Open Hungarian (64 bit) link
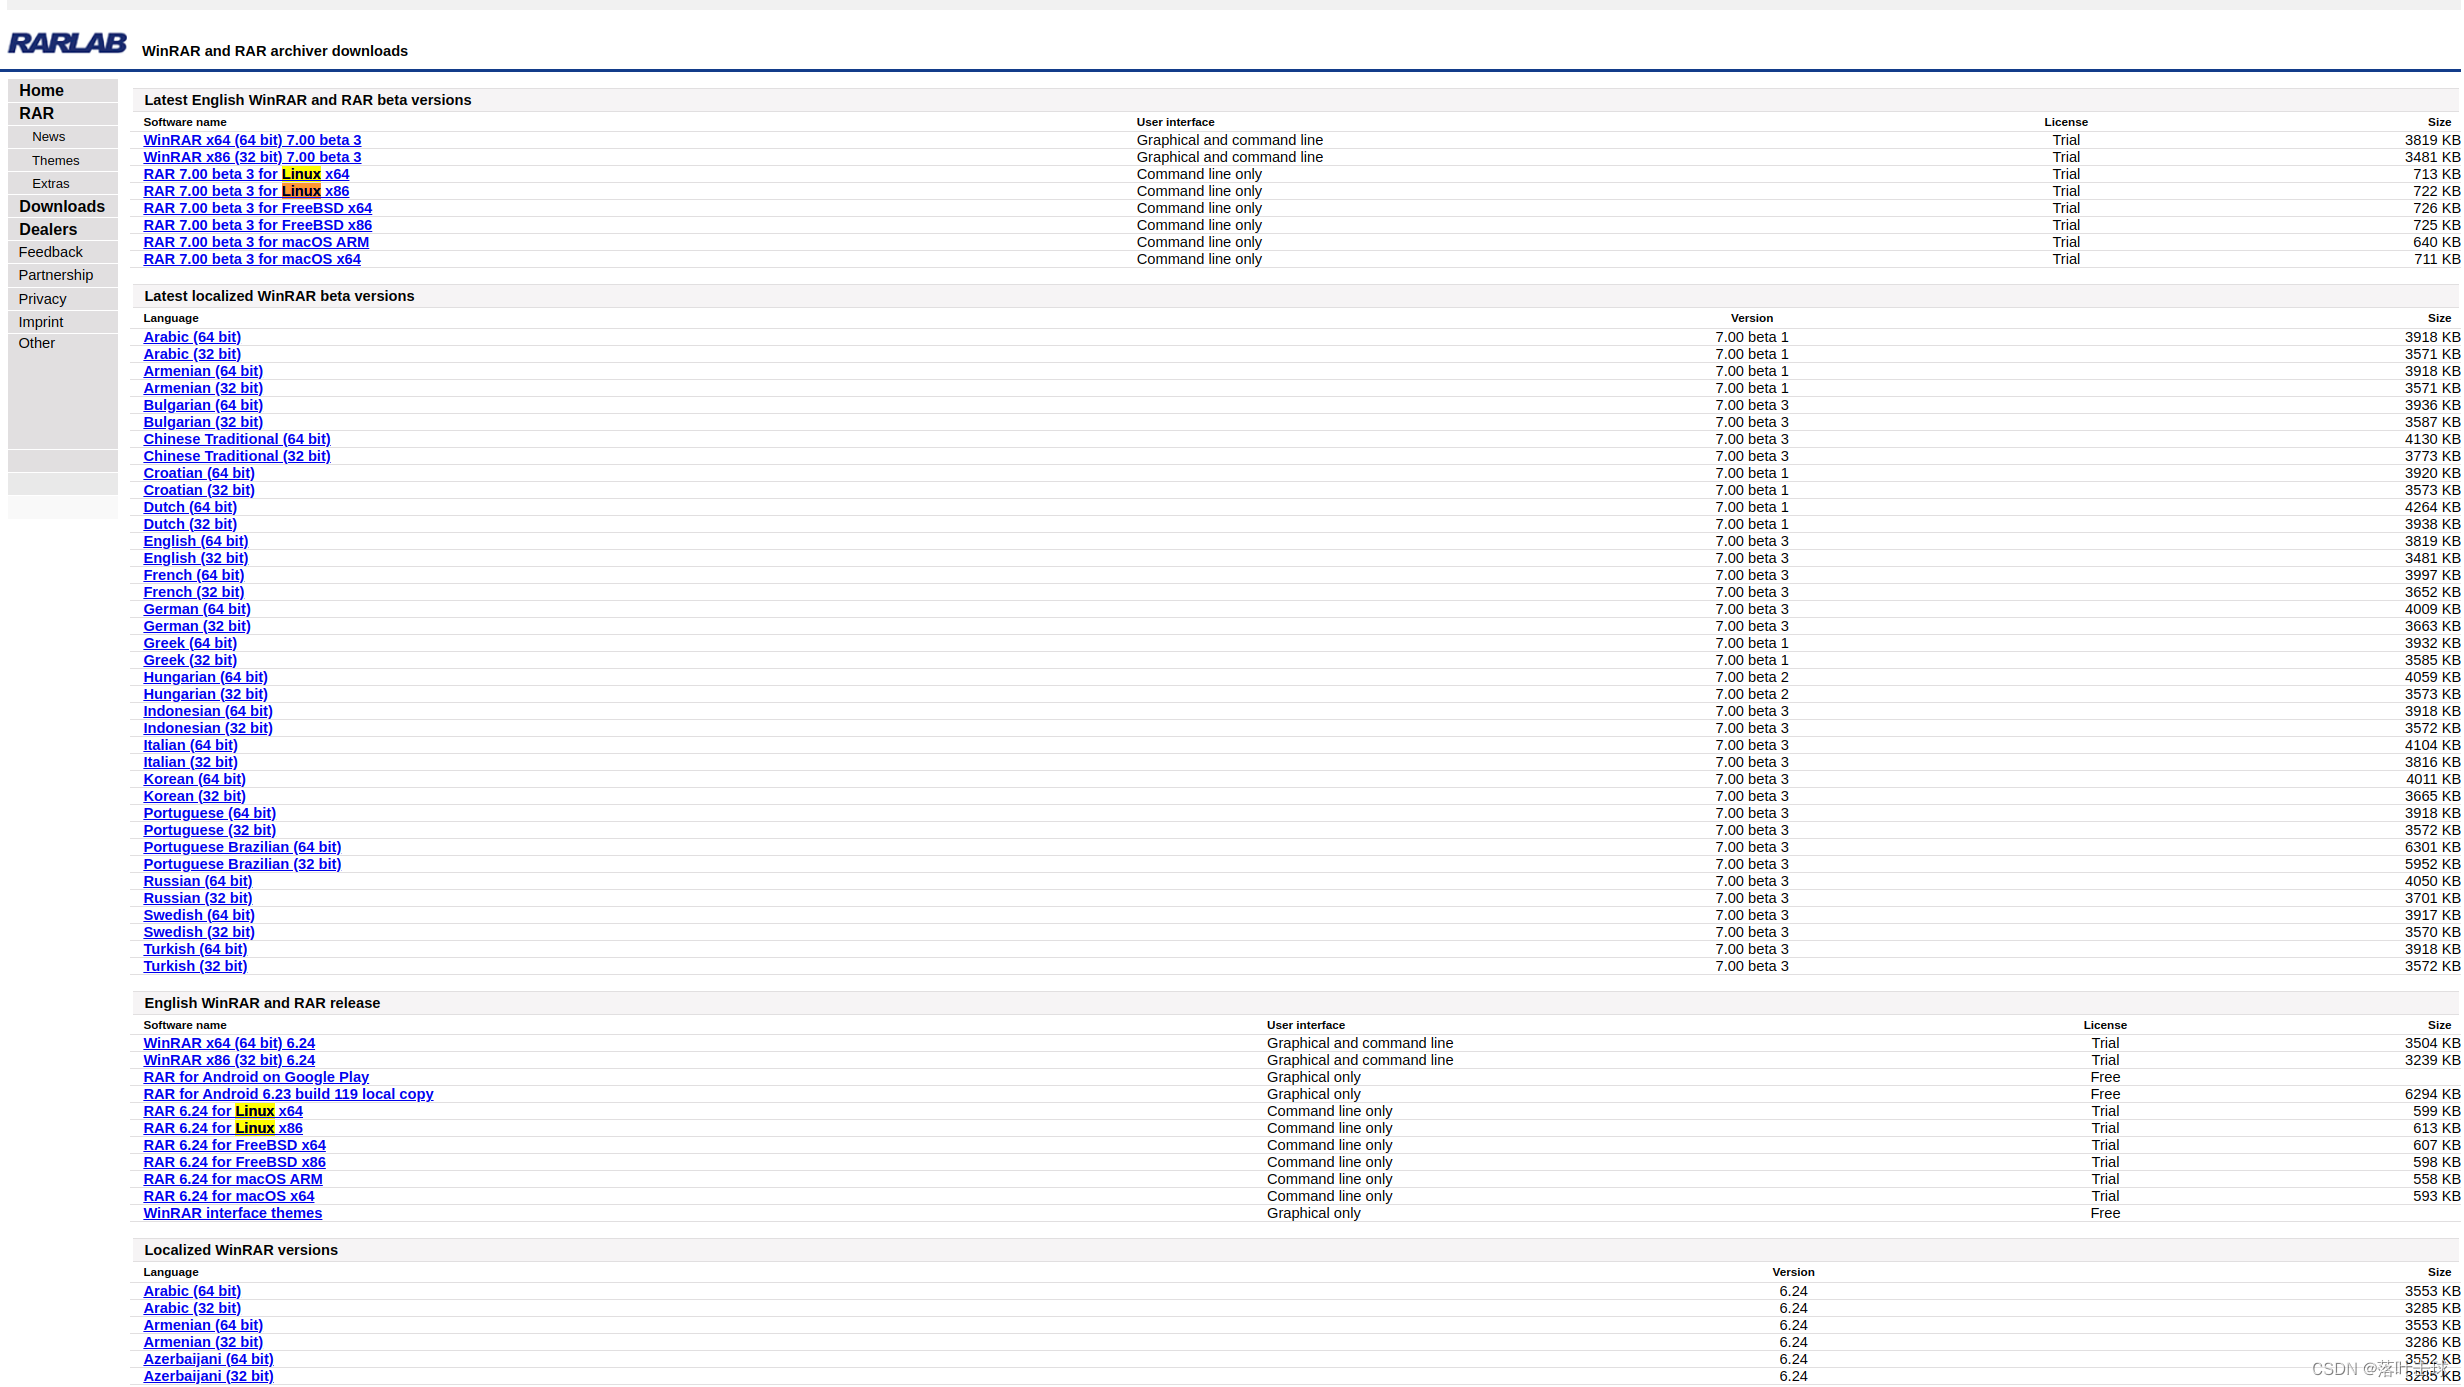Image resolution: width=2464 pixels, height=1387 pixels. (205, 677)
